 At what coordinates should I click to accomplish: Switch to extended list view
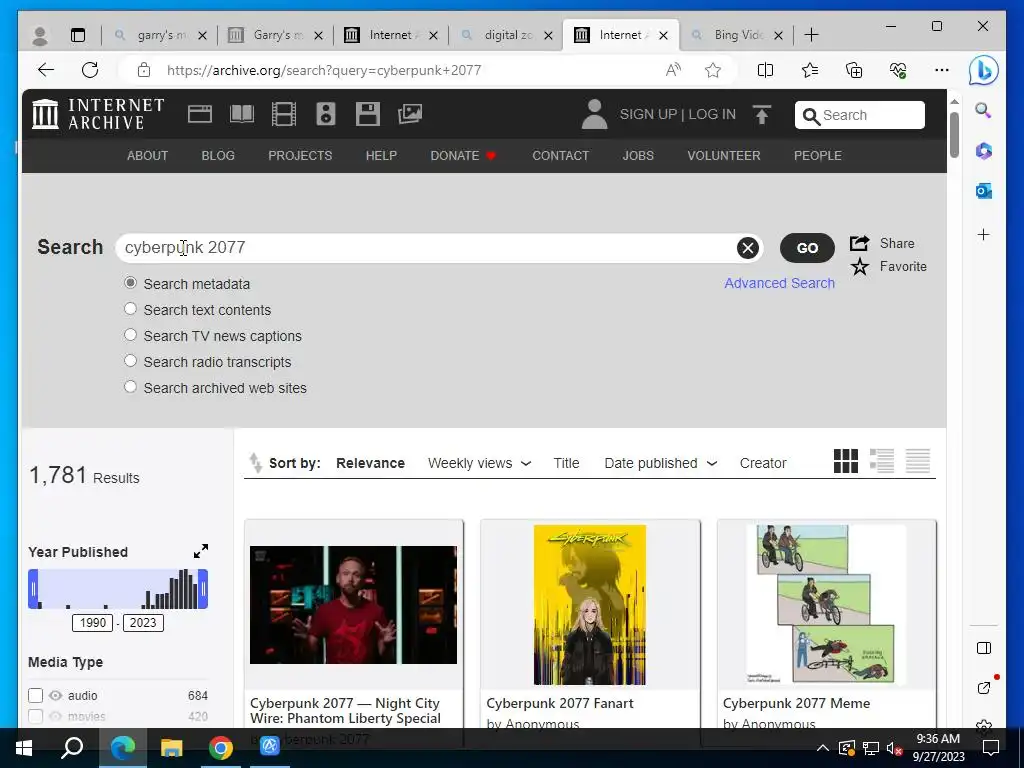tap(882, 461)
